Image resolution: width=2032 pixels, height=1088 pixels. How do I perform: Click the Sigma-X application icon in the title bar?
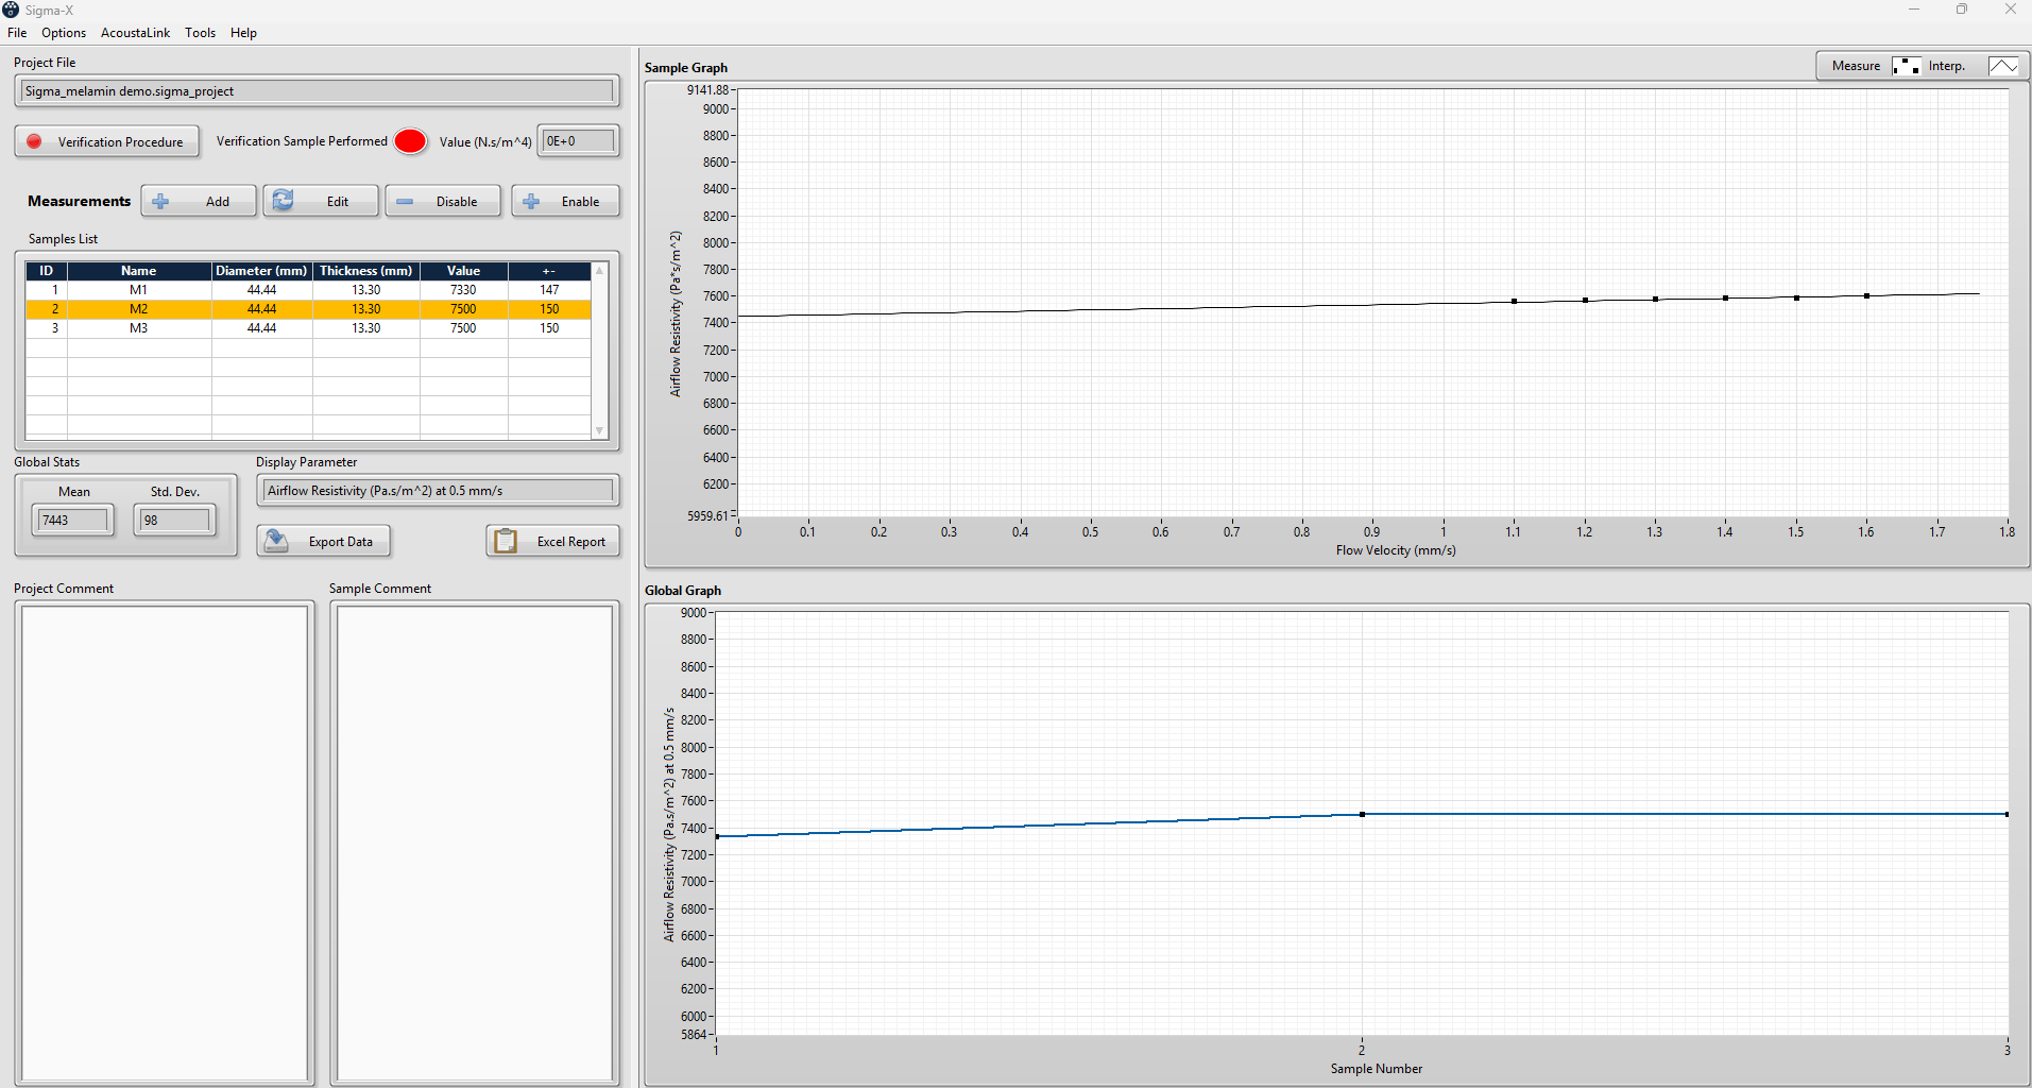pos(11,10)
